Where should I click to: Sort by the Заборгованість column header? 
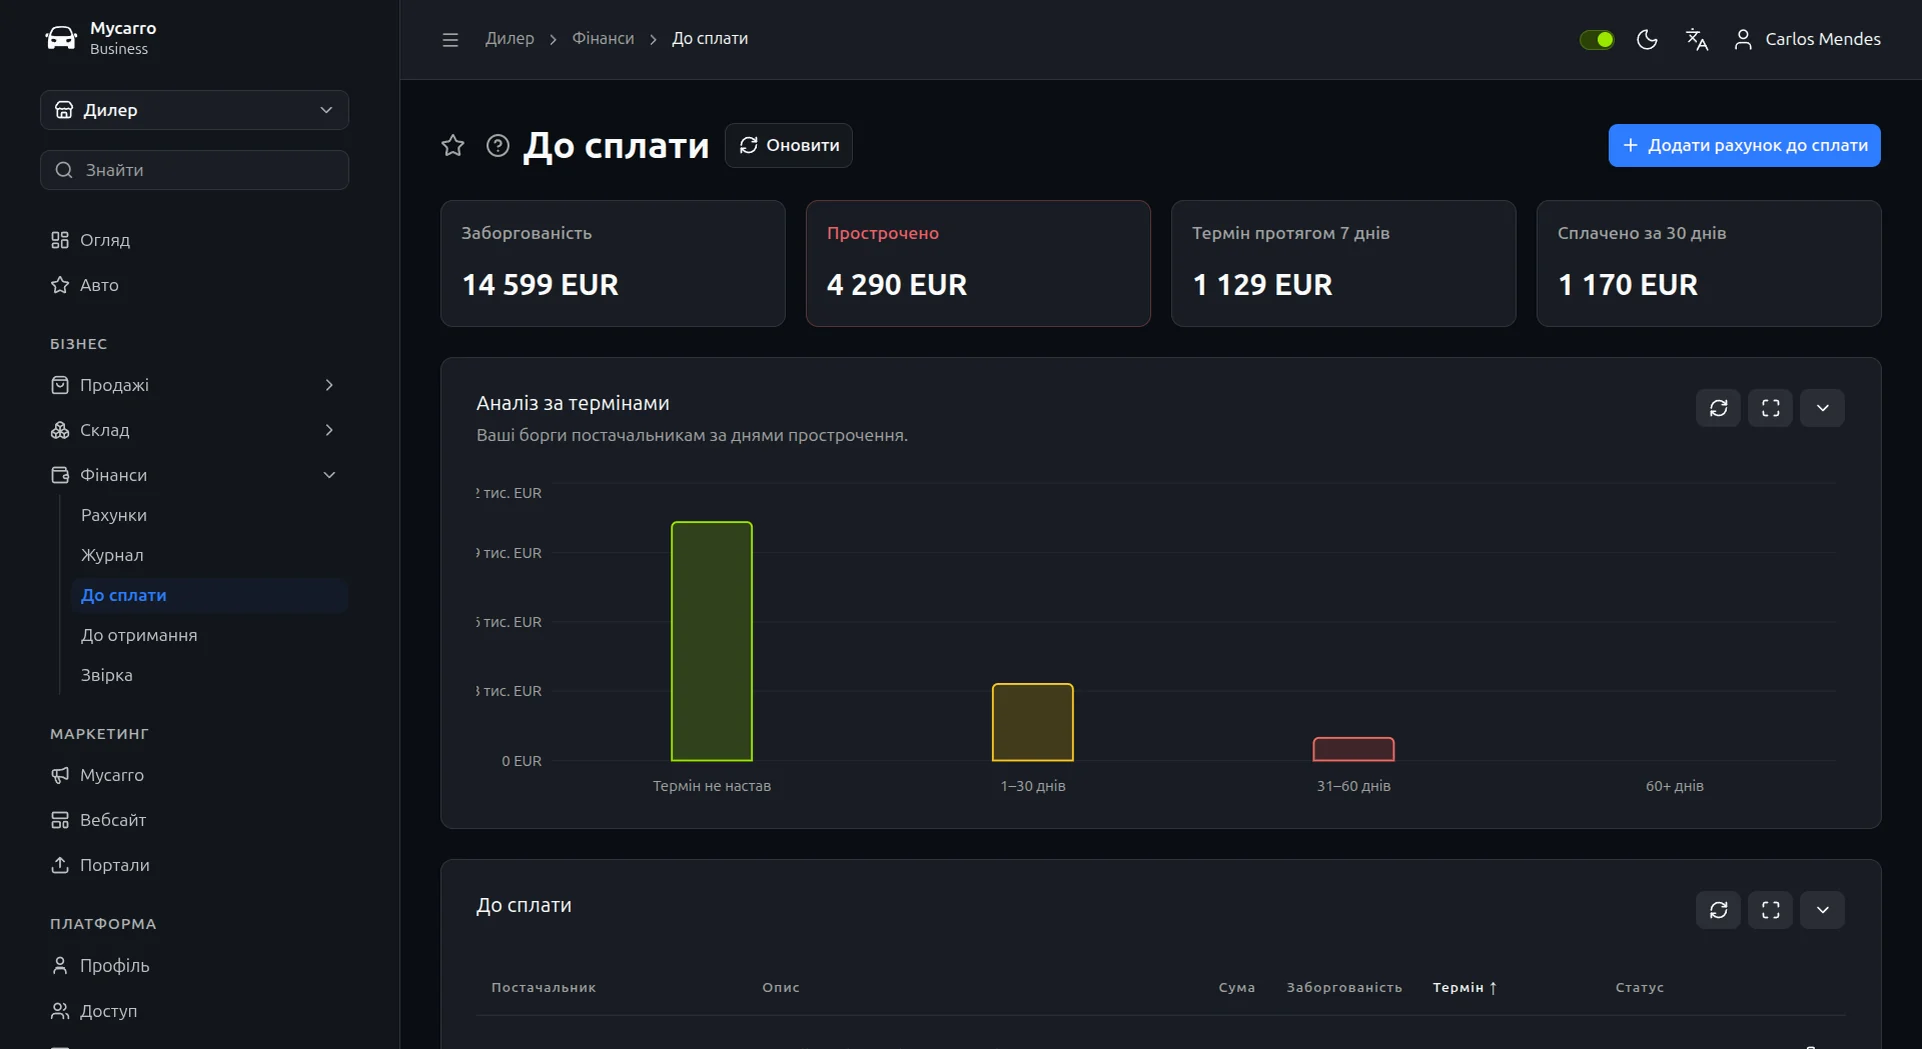tap(1344, 988)
